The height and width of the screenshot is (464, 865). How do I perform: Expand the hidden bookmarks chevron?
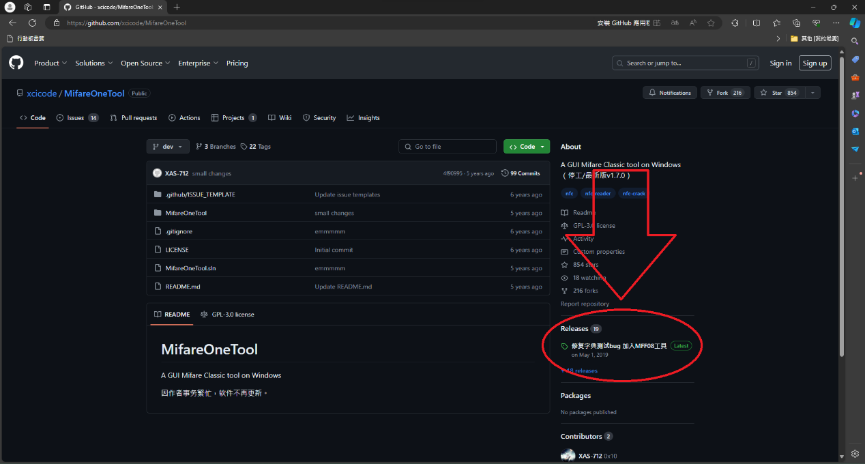click(x=778, y=39)
